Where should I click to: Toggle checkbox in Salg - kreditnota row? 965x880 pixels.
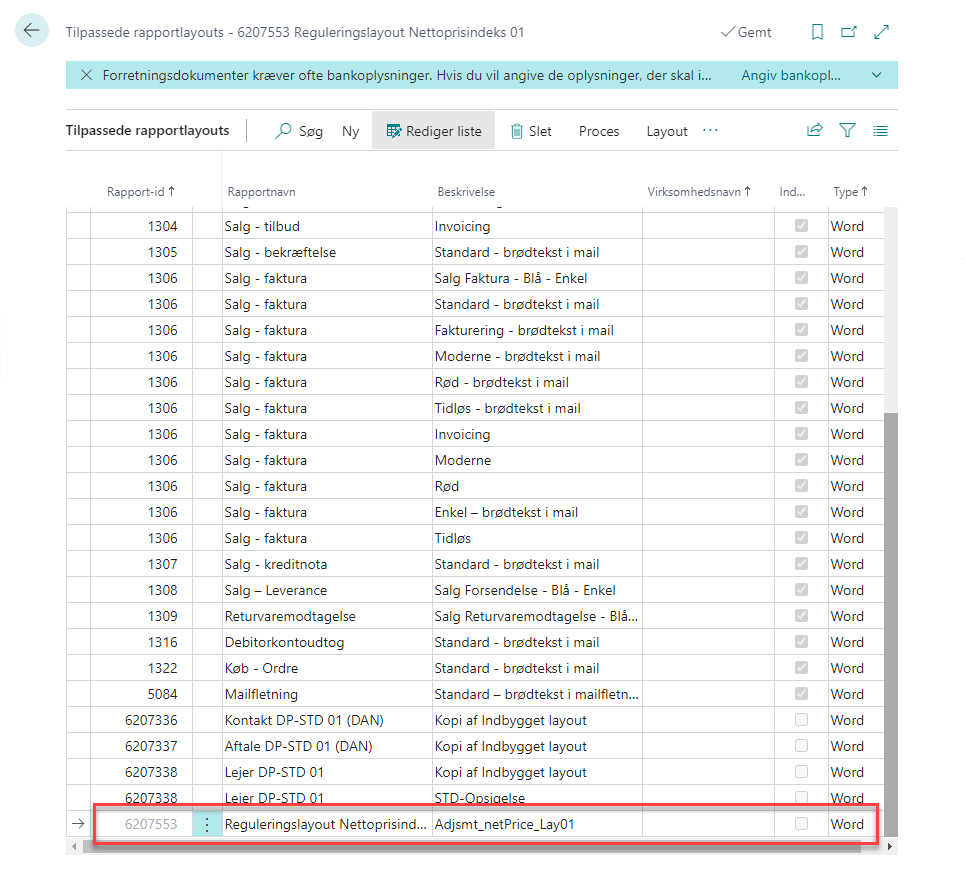pyautogui.click(x=801, y=564)
